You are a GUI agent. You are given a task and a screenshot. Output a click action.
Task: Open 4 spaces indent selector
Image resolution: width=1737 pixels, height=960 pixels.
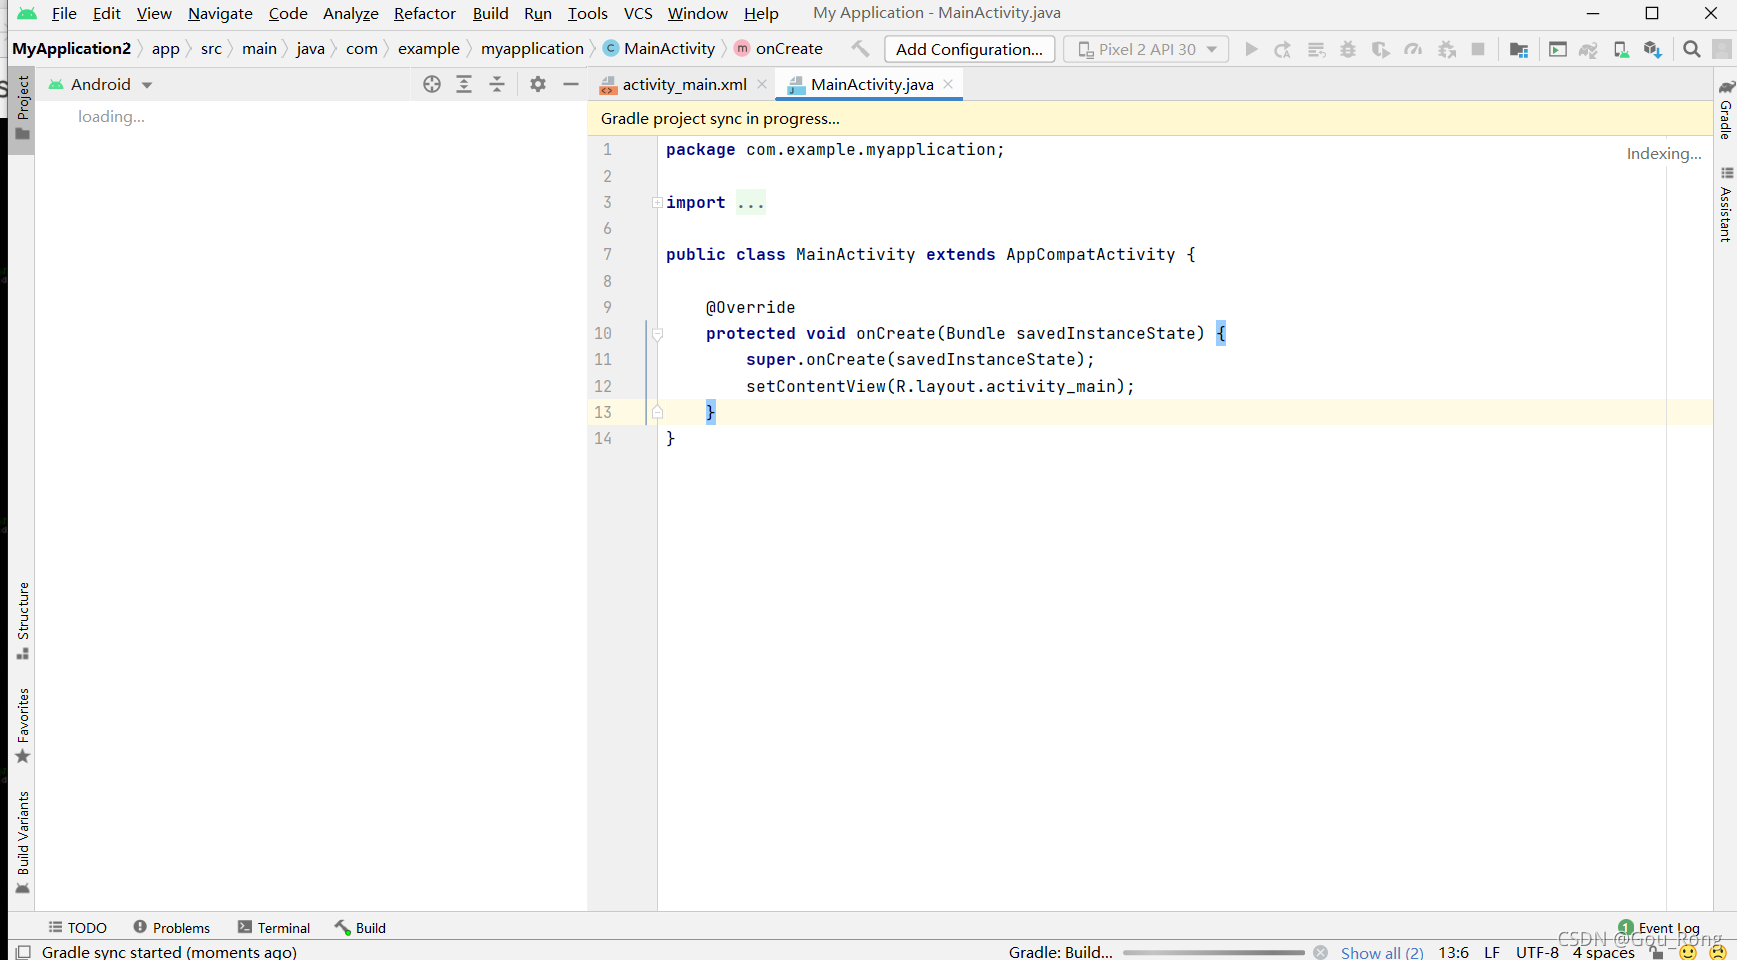pos(1603,952)
